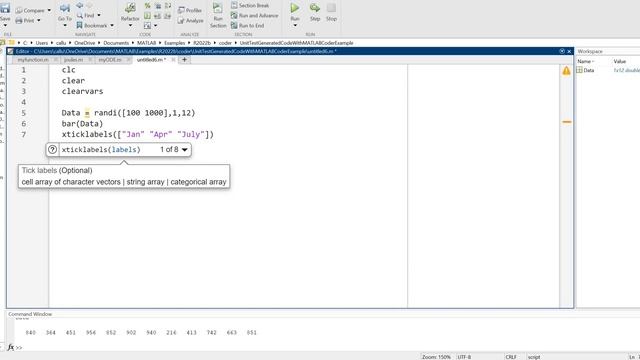Click the green Run play icon
Screen dimensions: 640x360
click(x=295, y=8)
